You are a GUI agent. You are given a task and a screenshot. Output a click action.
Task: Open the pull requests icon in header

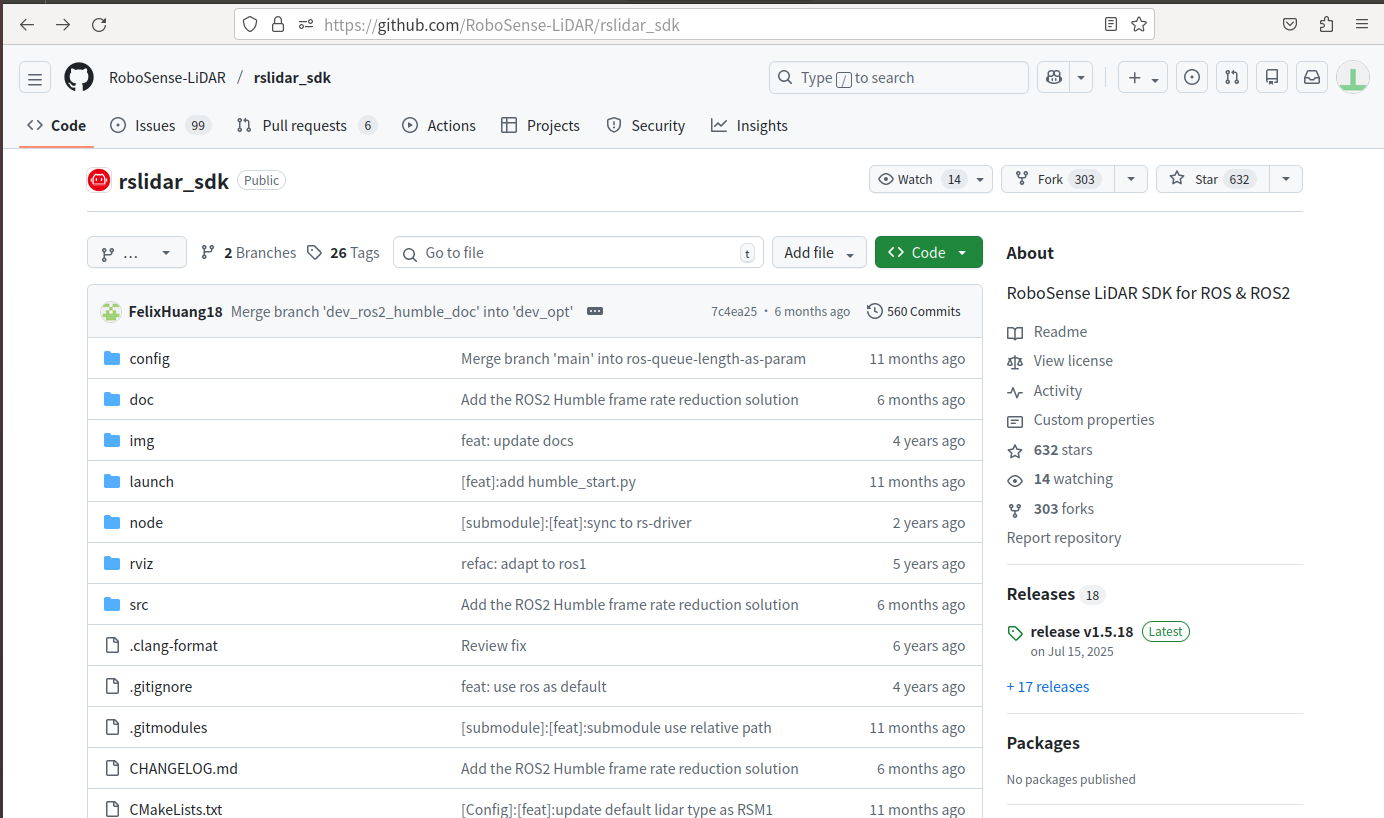tap(1232, 78)
